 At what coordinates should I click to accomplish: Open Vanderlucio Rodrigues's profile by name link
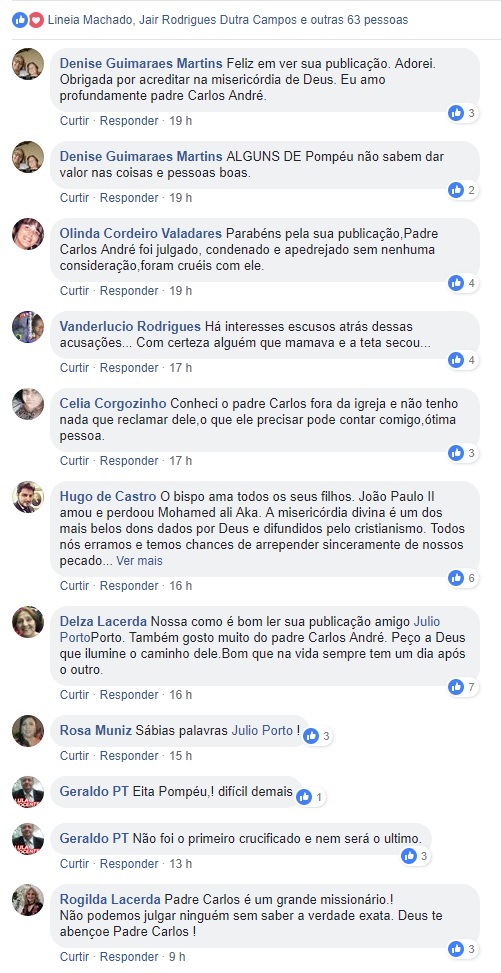click(x=130, y=326)
